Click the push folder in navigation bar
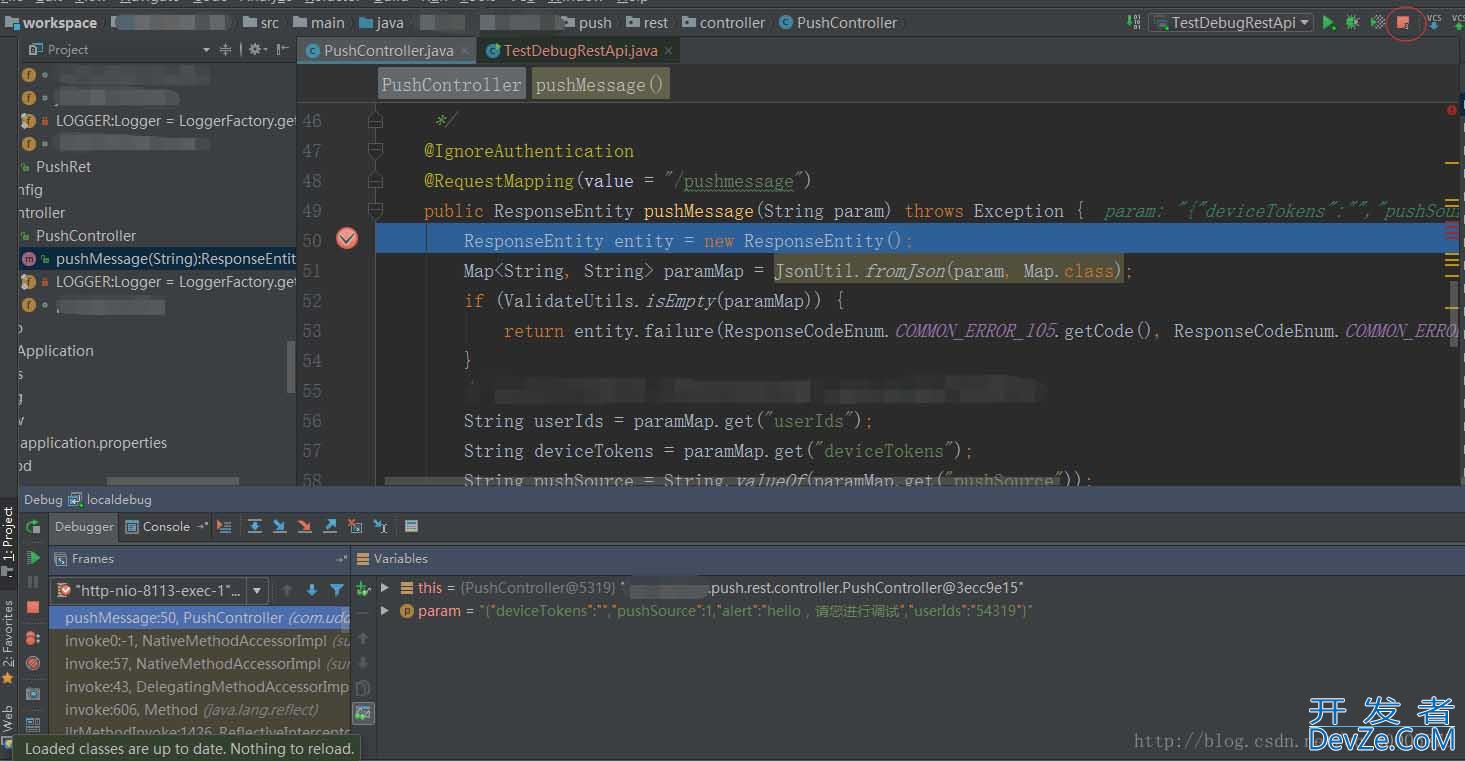This screenshot has height=761, width=1465. click(586, 22)
